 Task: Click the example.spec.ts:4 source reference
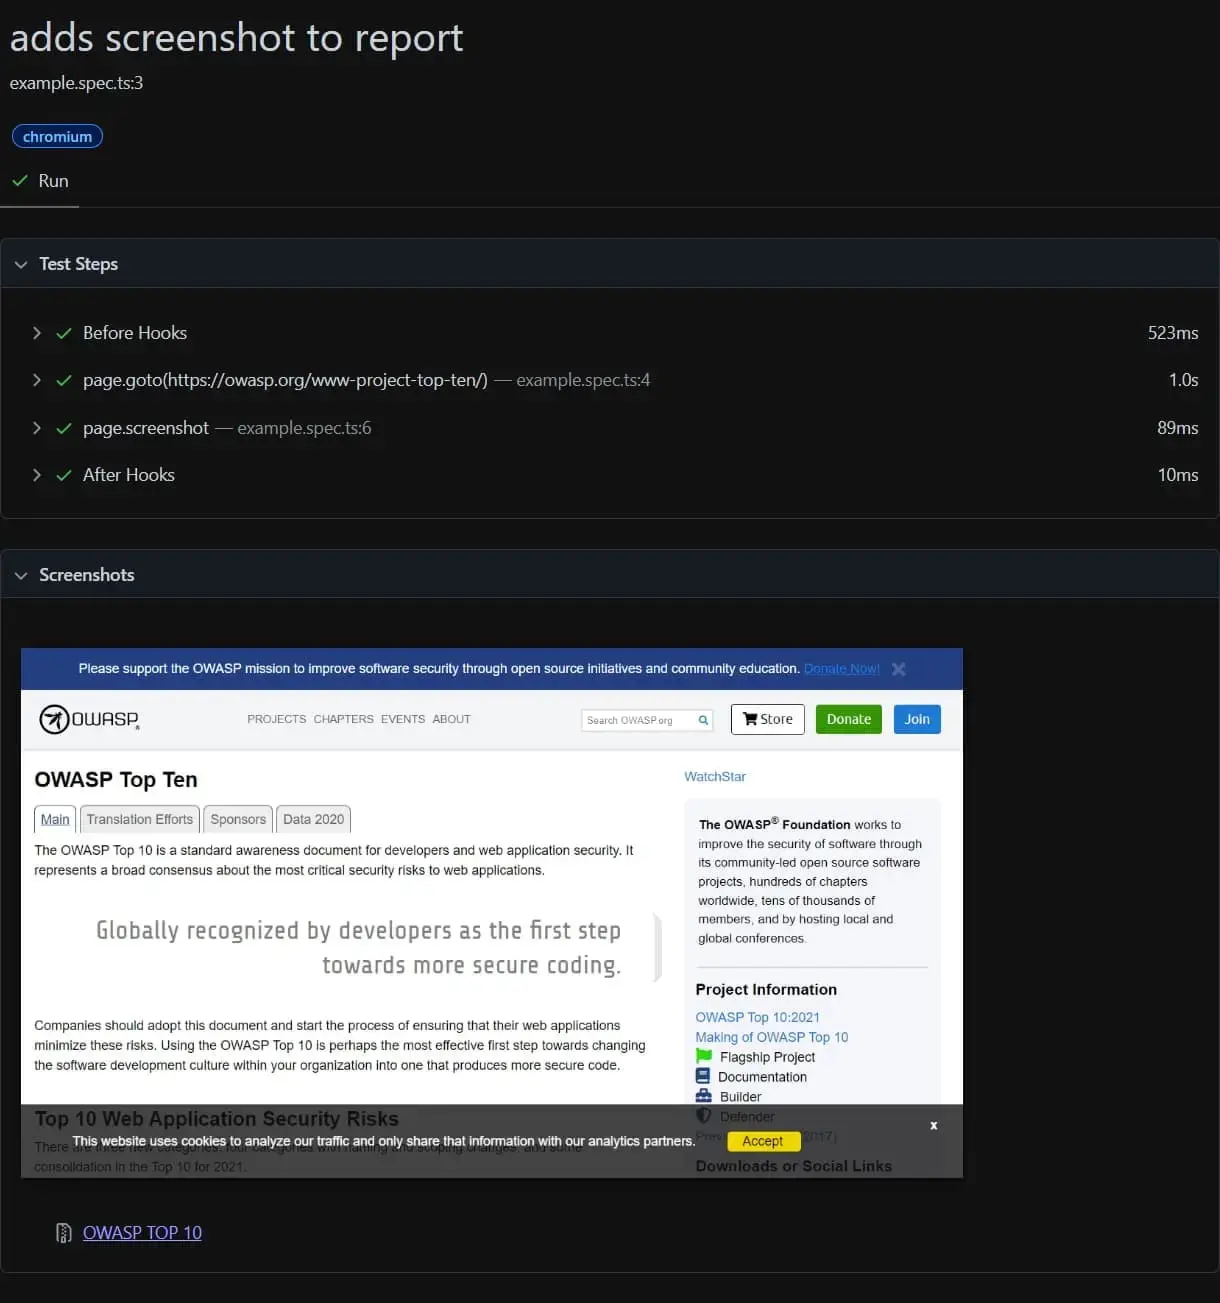(583, 380)
